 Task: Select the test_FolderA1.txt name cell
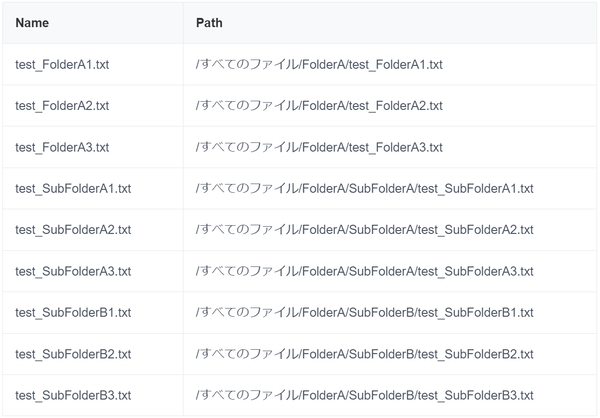click(62, 65)
